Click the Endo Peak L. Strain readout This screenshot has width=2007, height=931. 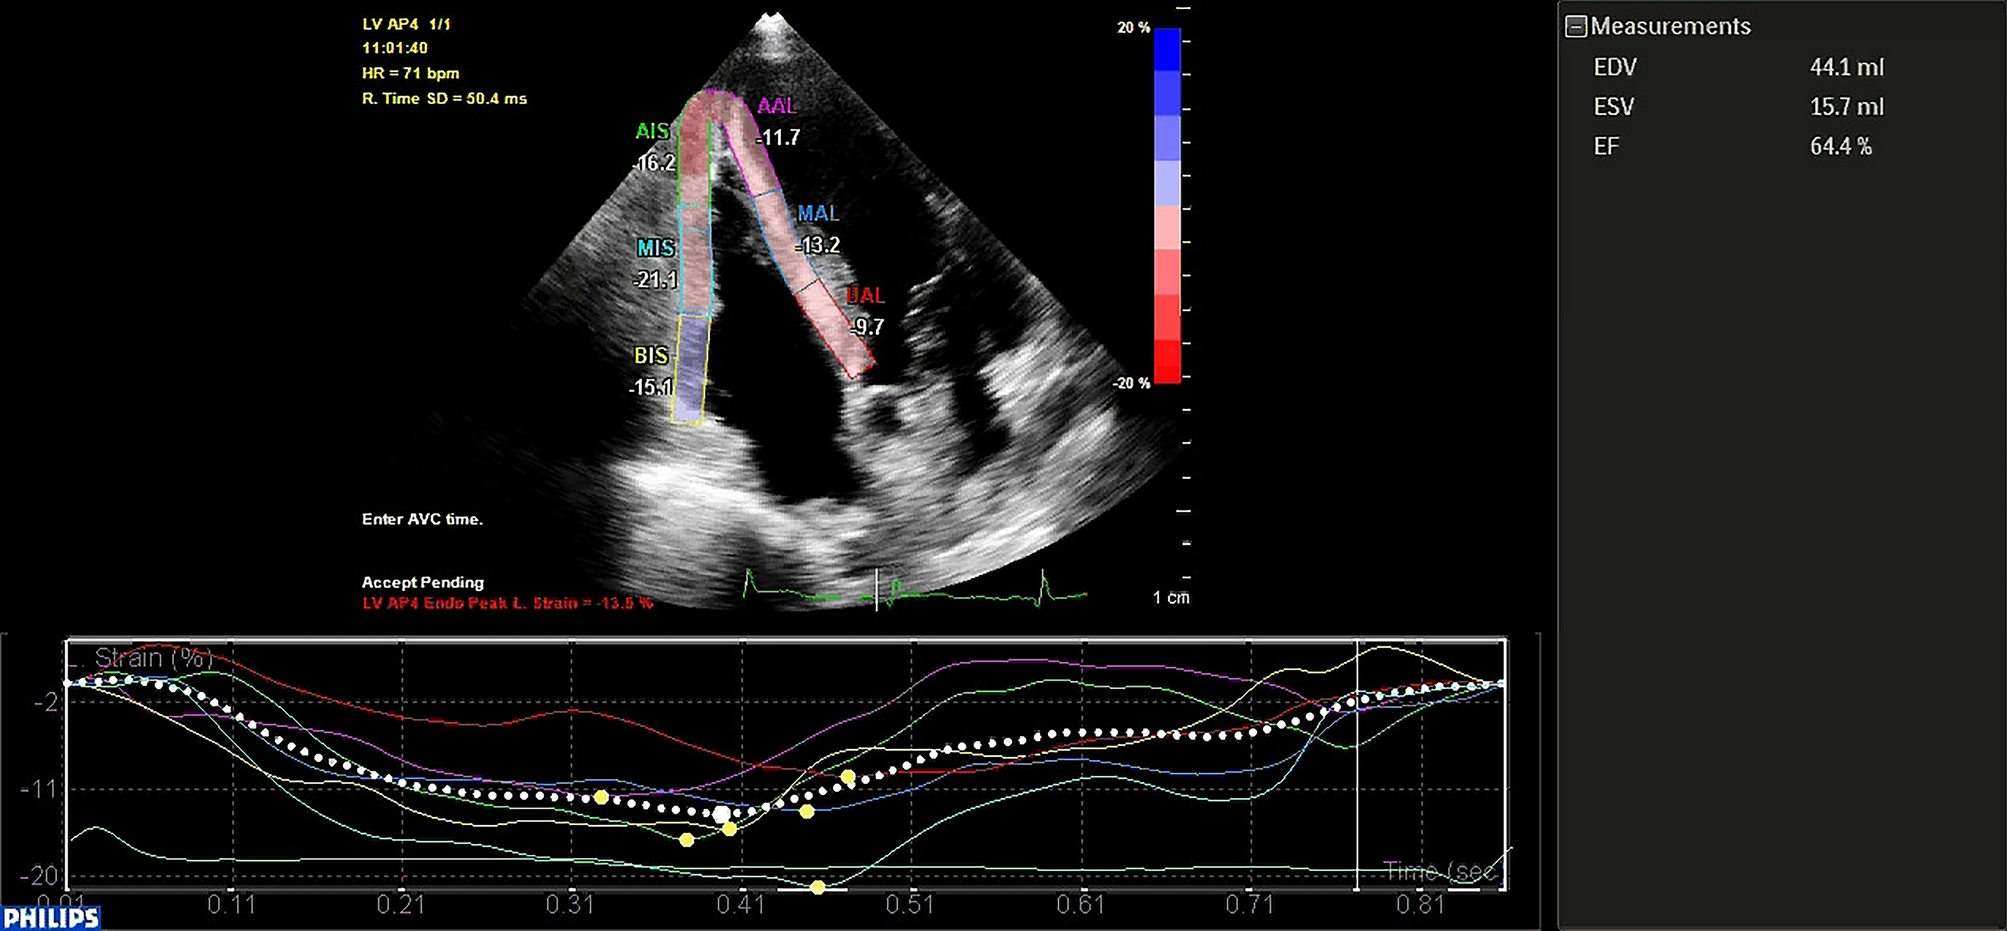[x=506, y=604]
